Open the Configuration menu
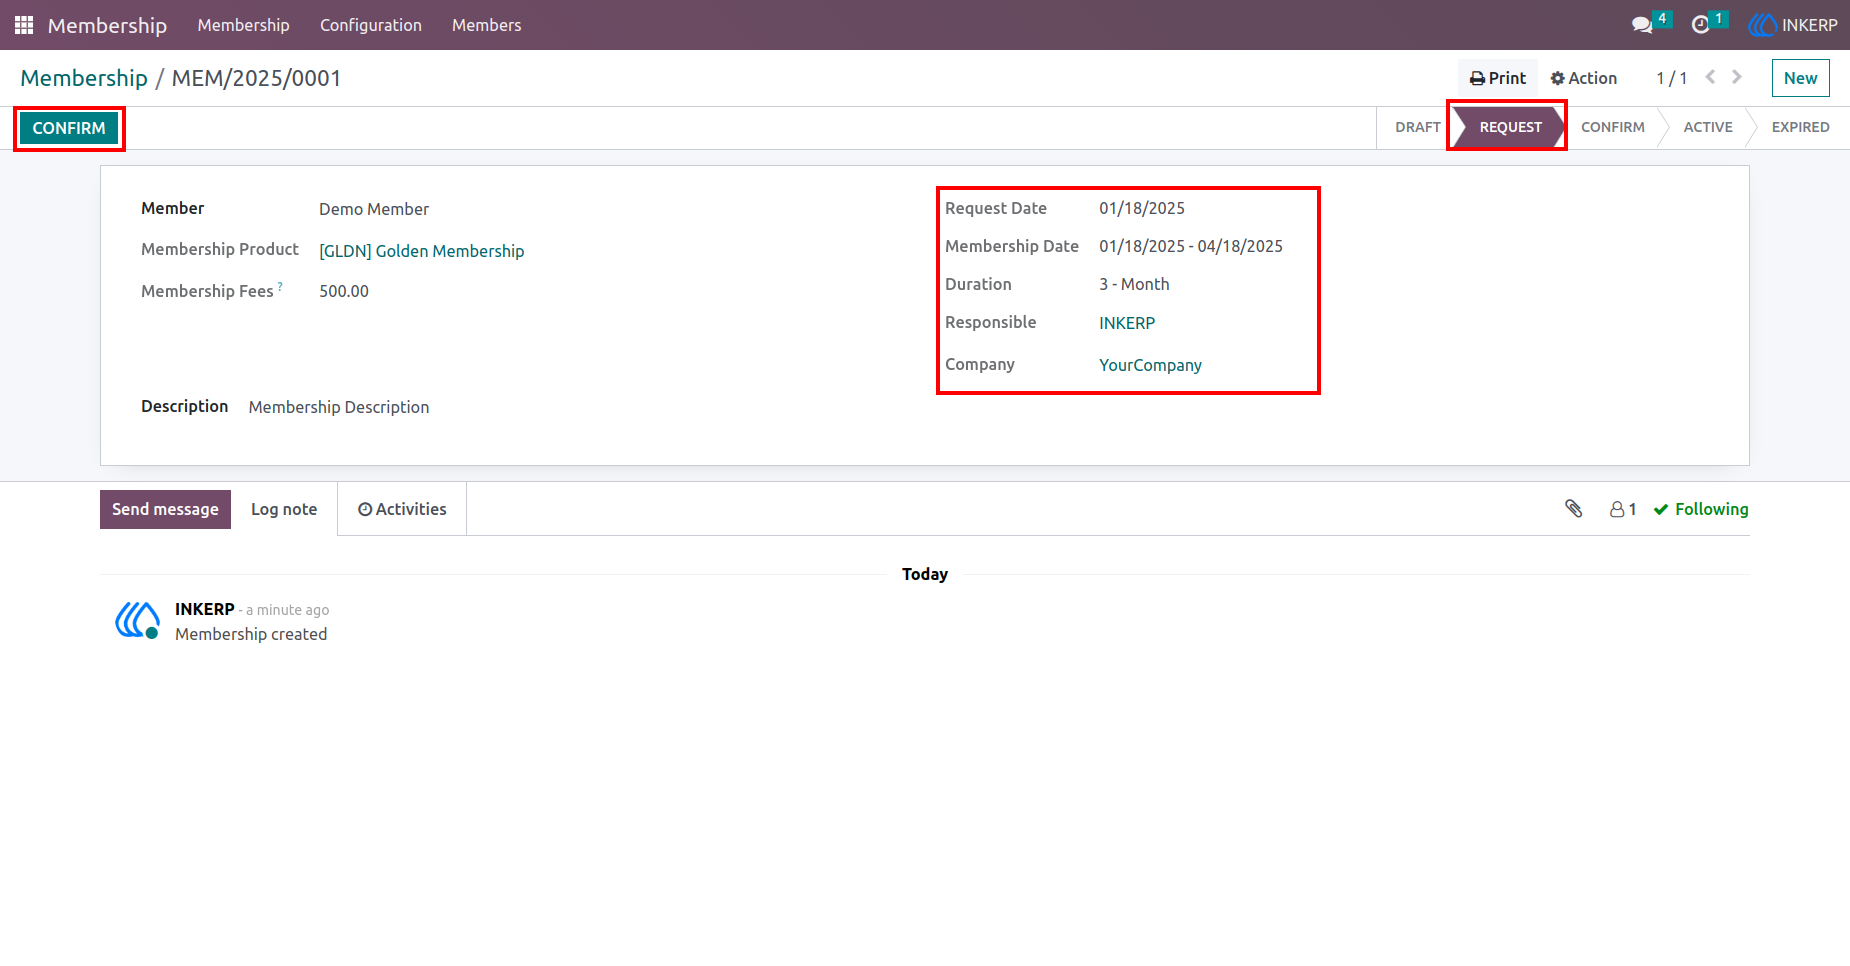Image resolution: width=1850 pixels, height=966 pixels. 371,25
